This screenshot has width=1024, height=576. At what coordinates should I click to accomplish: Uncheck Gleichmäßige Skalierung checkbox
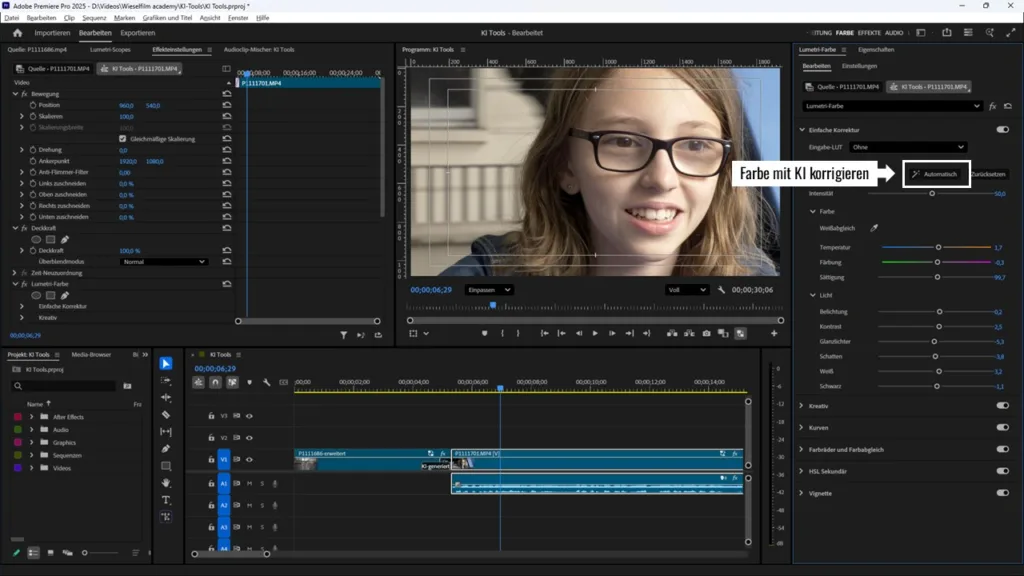point(123,139)
